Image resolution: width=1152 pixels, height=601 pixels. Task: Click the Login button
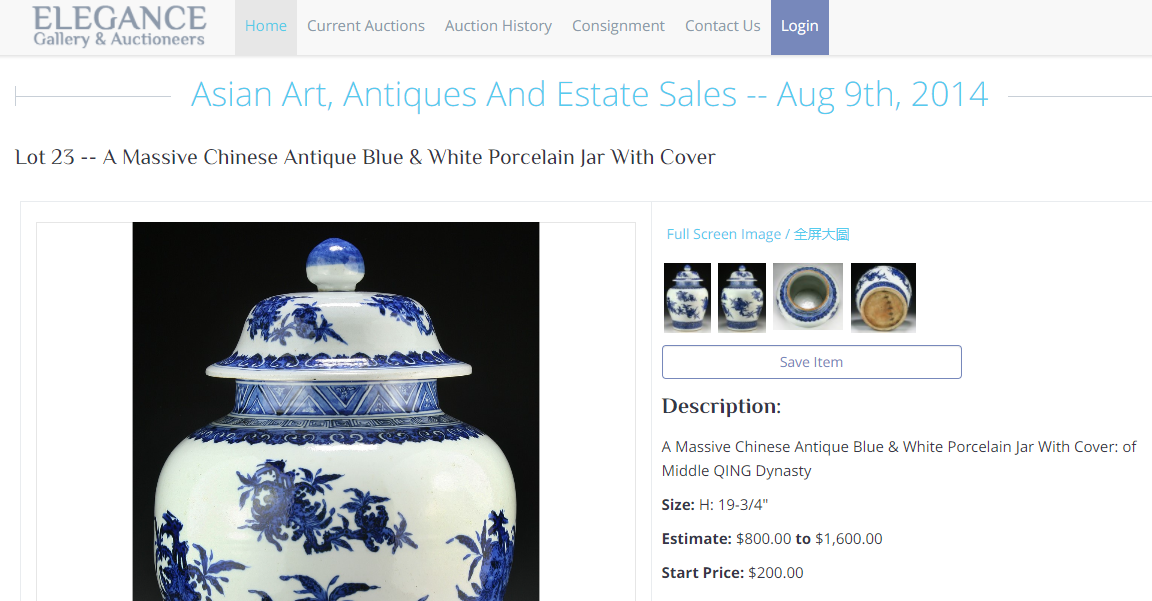[799, 26]
